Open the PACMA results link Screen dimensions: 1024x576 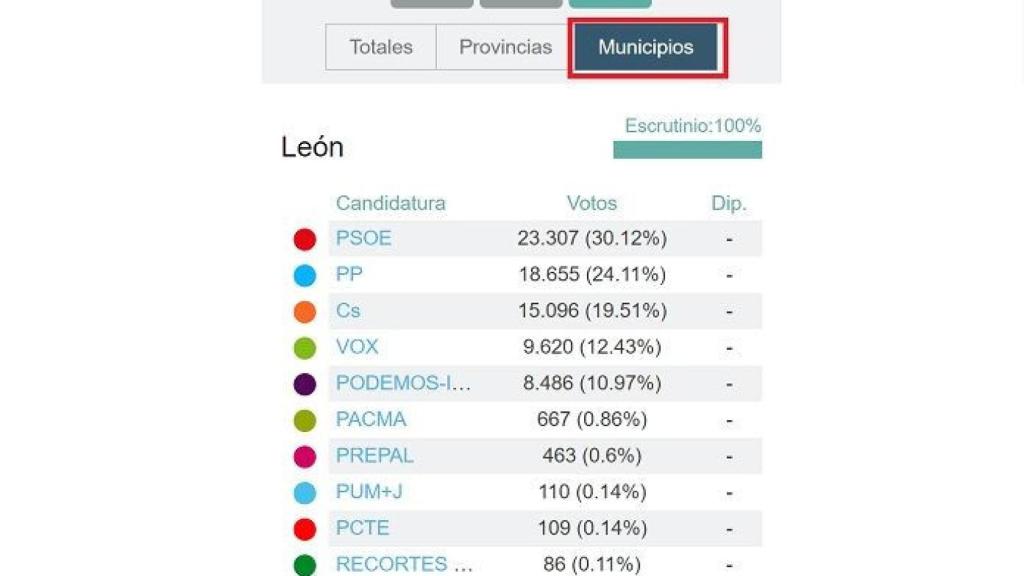click(370, 419)
